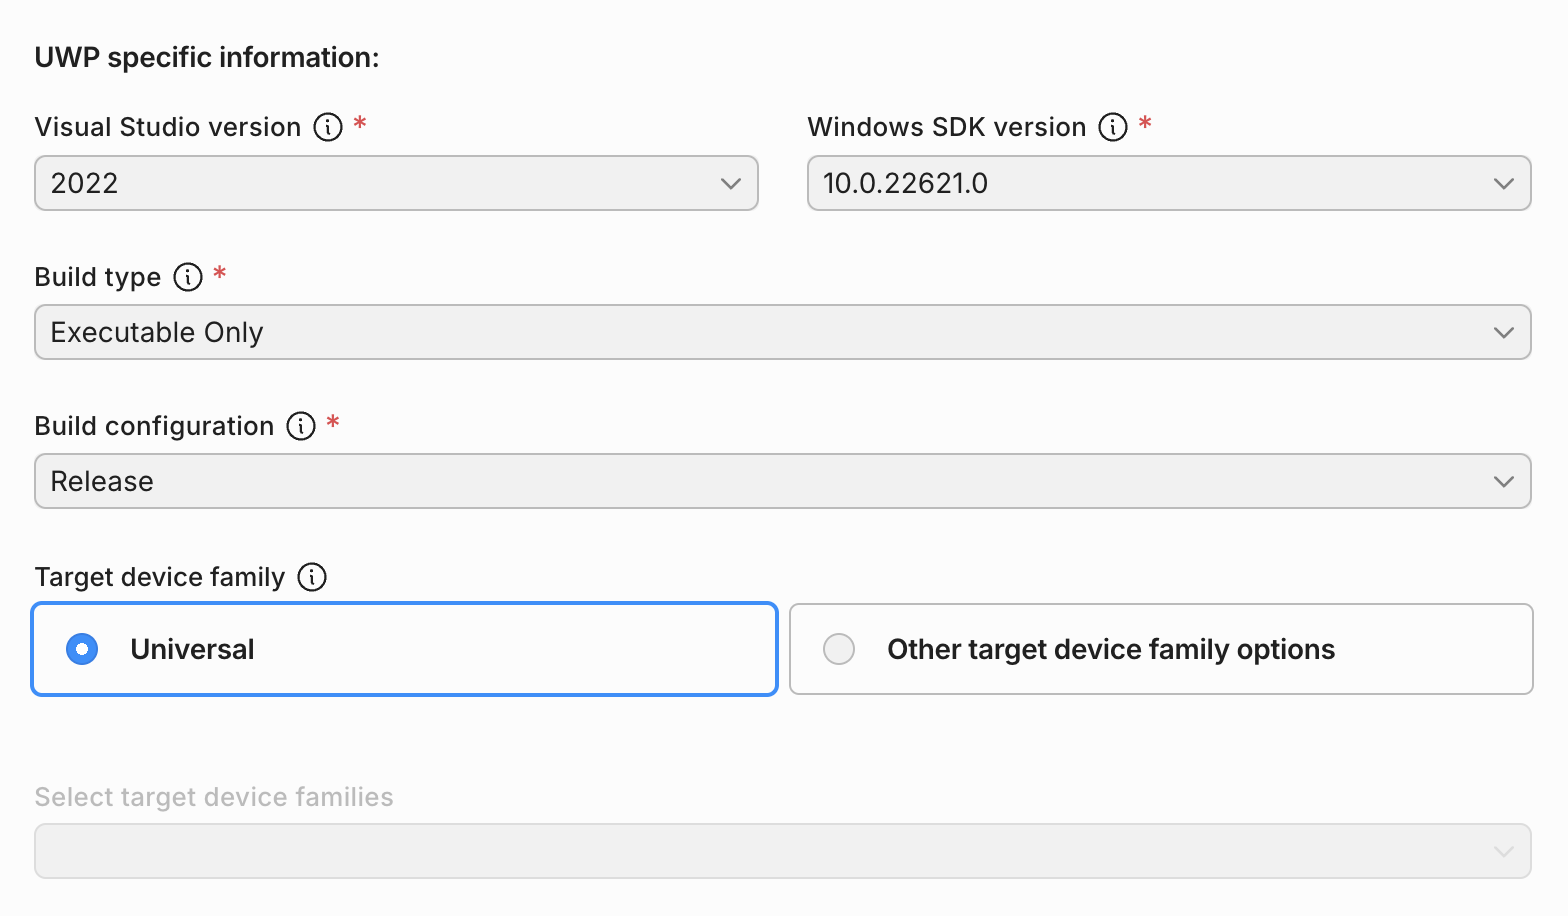Click the chevron on the Windows SDK dropdown
Screen dimensions: 1568x916
pos(1504,183)
